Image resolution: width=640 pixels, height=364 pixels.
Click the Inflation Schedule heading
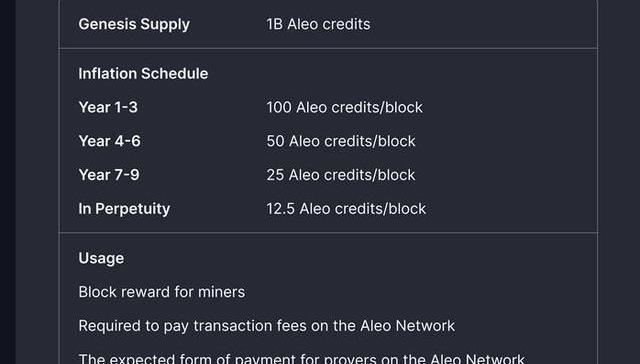click(x=143, y=73)
